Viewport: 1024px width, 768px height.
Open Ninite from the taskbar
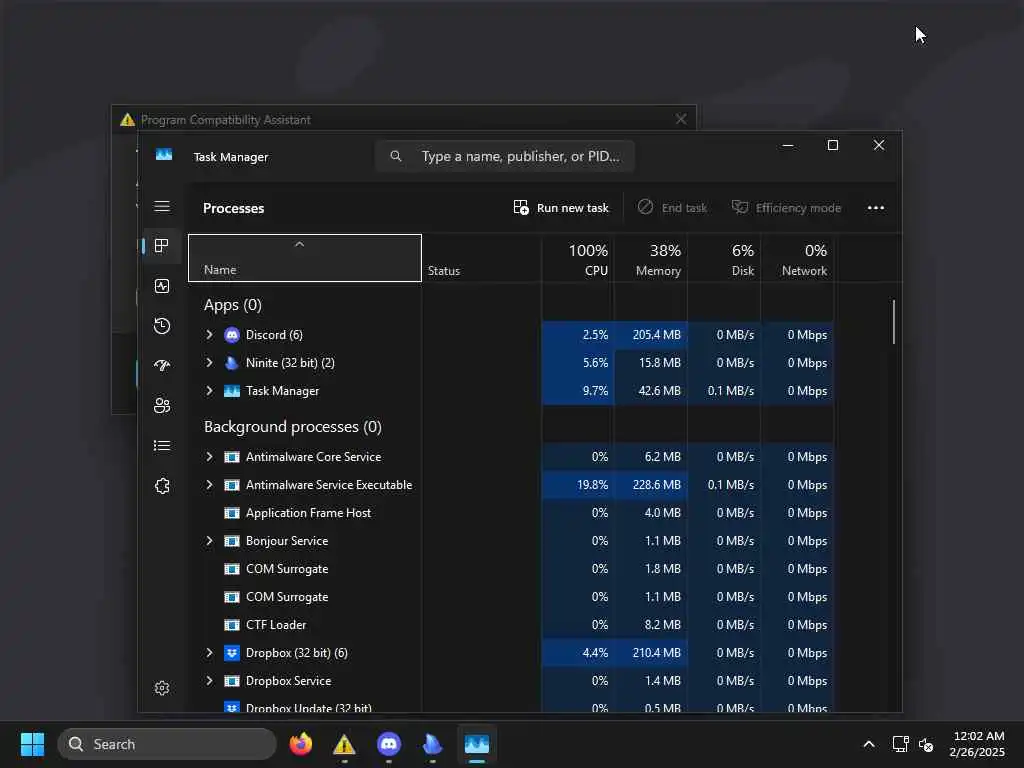coord(432,744)
